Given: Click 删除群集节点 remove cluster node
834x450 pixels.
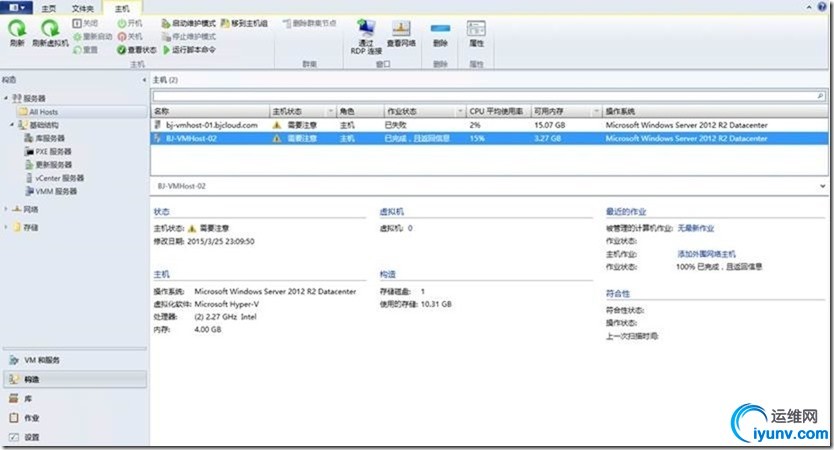Looking at the screenshot, I should (309, 23).
